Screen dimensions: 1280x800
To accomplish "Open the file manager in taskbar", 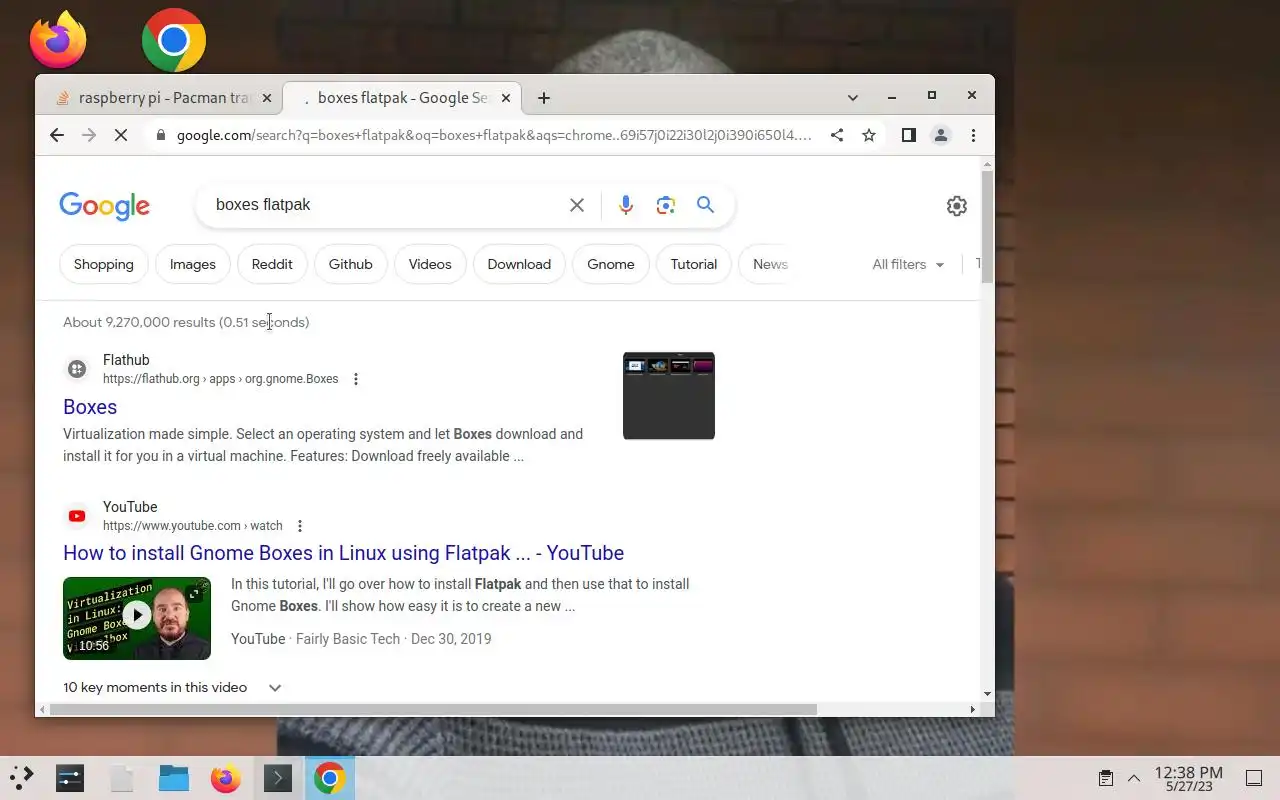I will 174,778.
